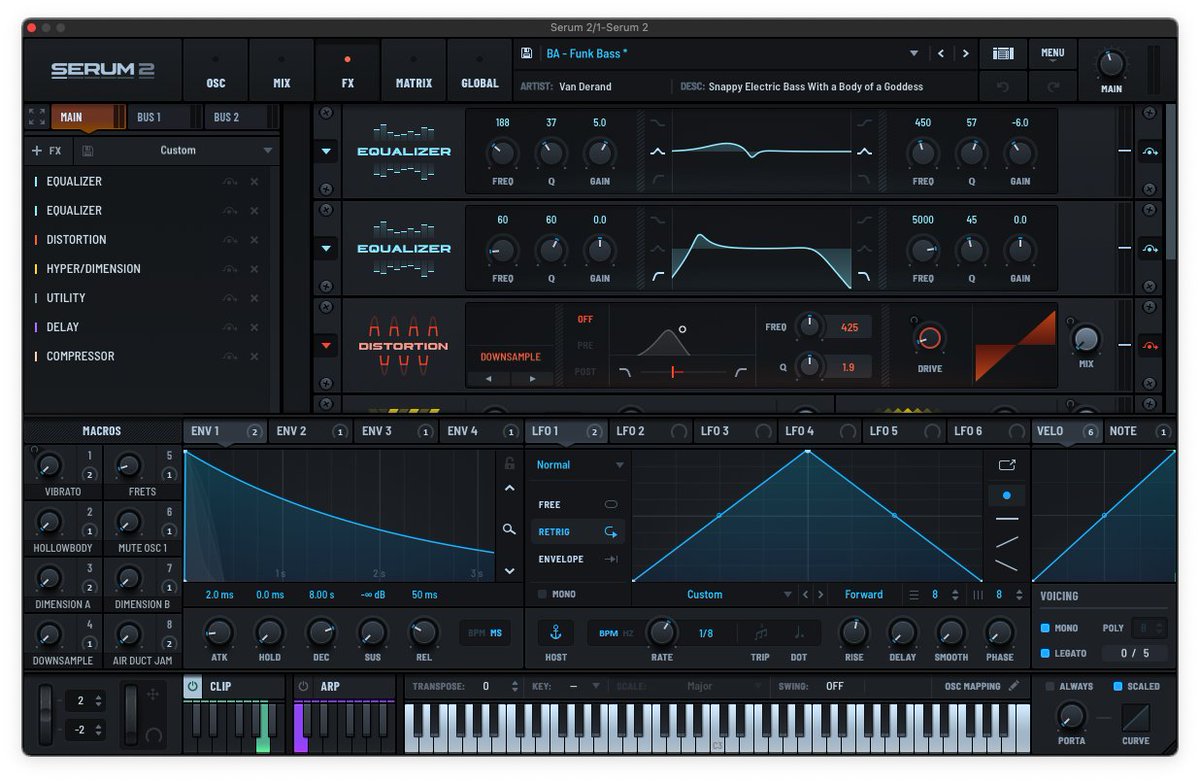The width and height of the screenshot is (1200, 782).
Task: Click the TRANSPOSE value stepper
Action: point(515,686)
